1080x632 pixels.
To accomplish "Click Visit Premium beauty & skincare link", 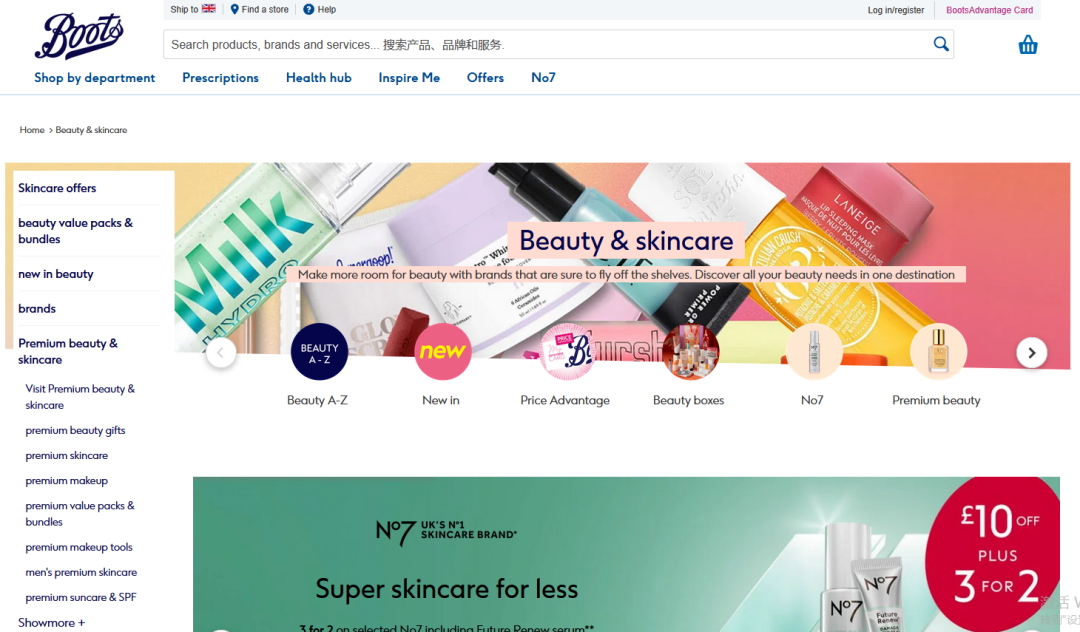I will [80, 397].
